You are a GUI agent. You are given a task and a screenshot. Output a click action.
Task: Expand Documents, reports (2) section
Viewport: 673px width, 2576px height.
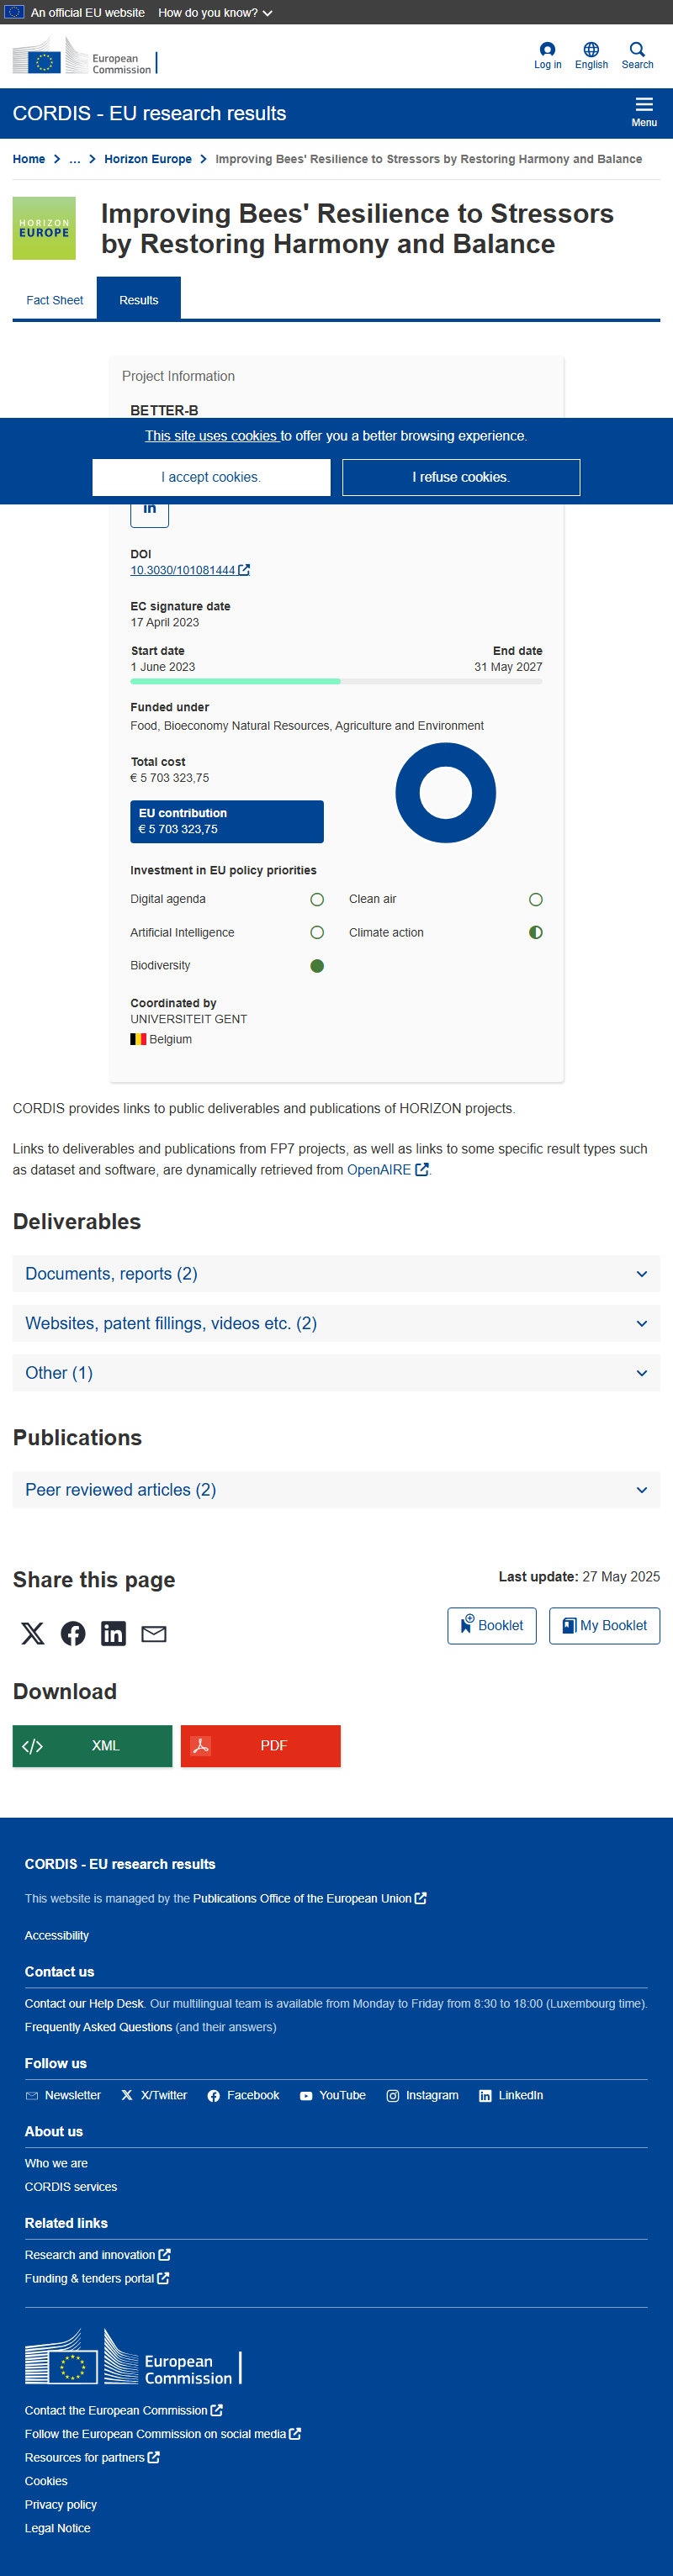tap(336, 1274)
